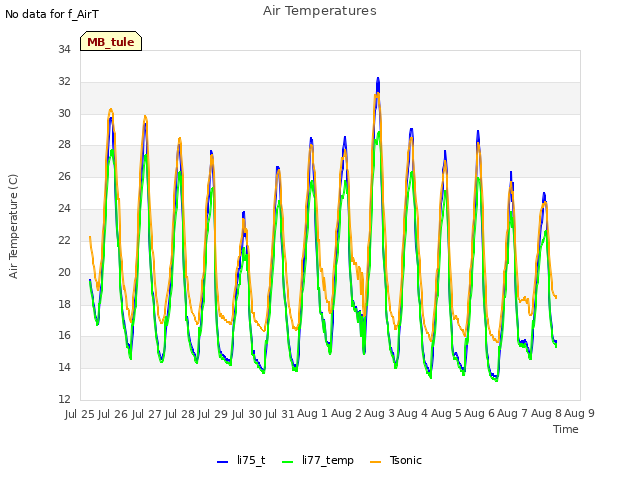Click the 'Aug 8' x-axis tick label

pyautogui.click(x=546, y=413)
